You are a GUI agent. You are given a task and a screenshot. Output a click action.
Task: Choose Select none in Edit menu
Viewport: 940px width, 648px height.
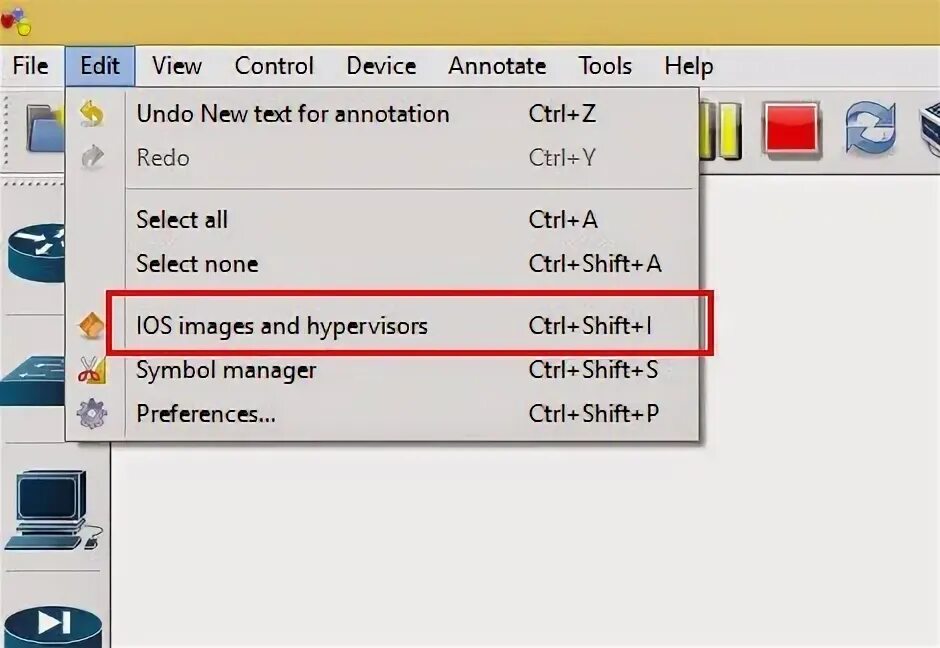coord(197,264)
